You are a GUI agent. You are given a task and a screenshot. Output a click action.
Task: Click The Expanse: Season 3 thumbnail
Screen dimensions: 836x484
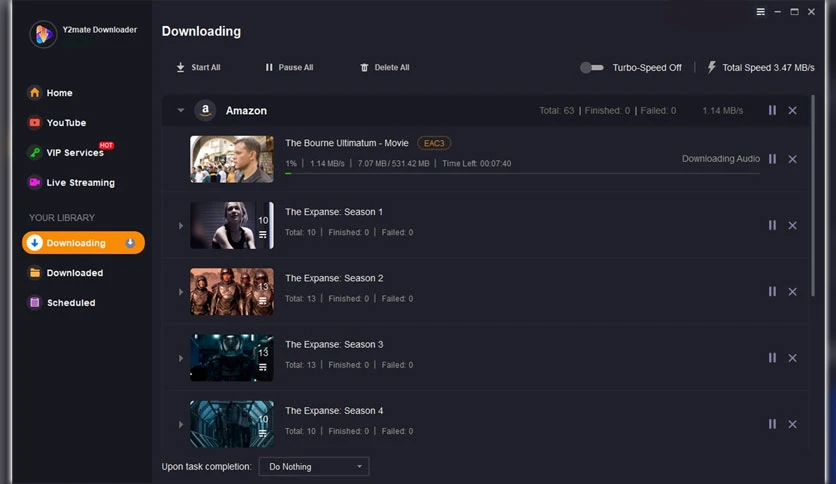(232, 358)
